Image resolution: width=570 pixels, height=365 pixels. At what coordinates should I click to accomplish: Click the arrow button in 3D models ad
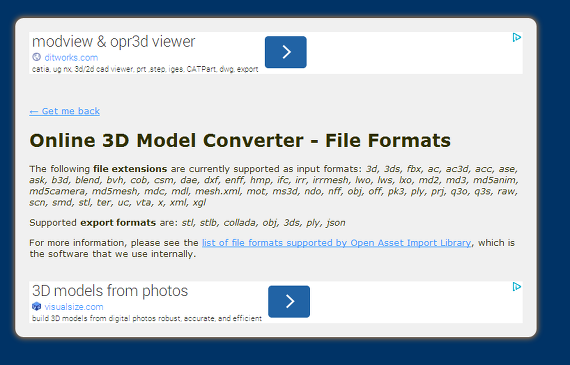pyautogui.click(x=289, y=301)
